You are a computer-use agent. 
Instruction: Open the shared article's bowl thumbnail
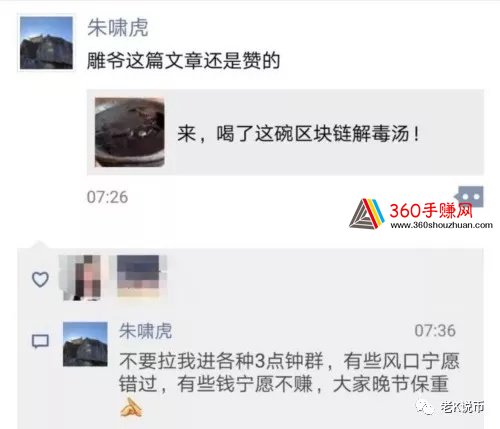(x=130, y=132)
